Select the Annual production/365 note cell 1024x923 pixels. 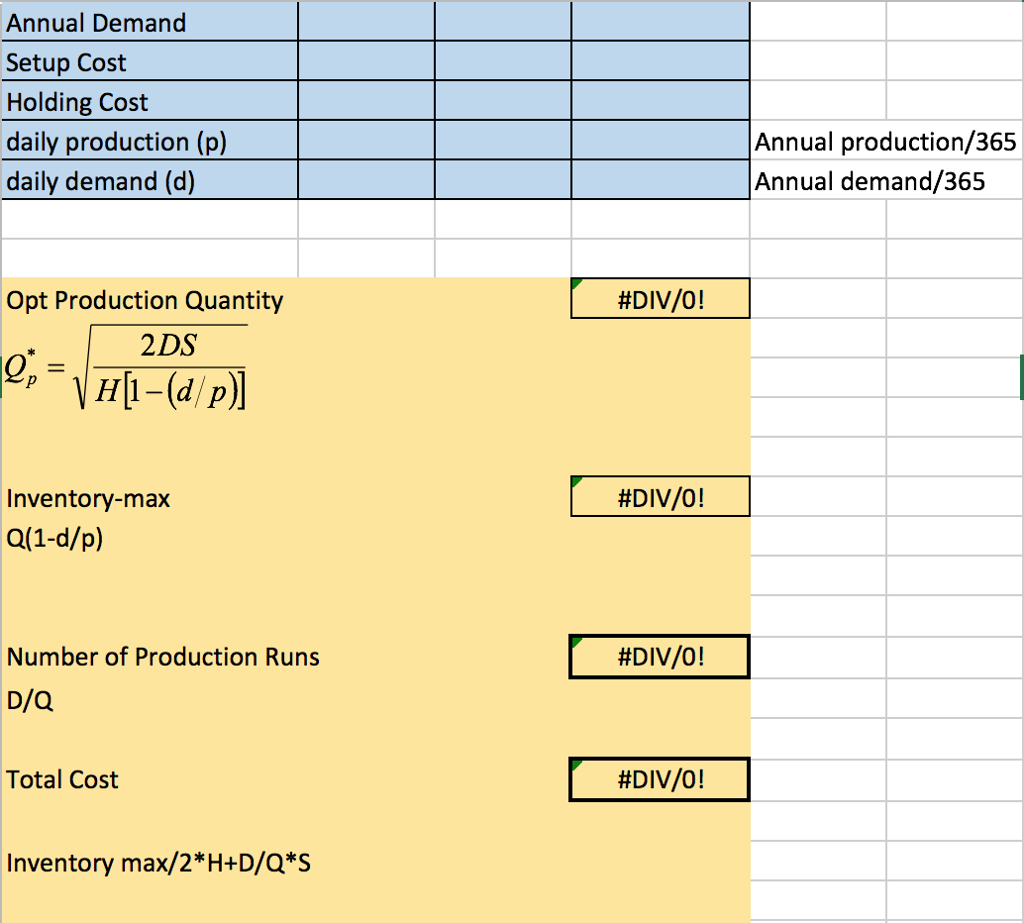[x=885, y=142]
